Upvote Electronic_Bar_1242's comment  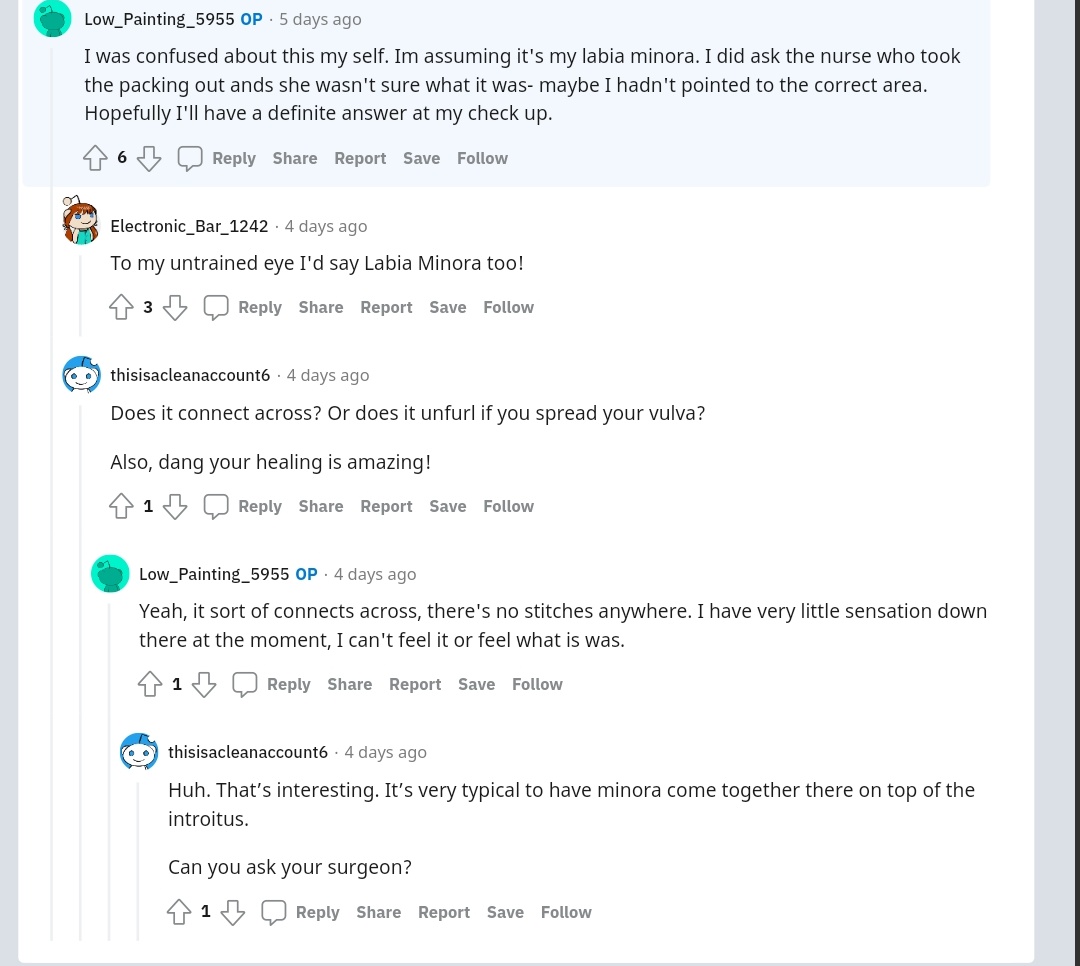click(x=121, y=307)
